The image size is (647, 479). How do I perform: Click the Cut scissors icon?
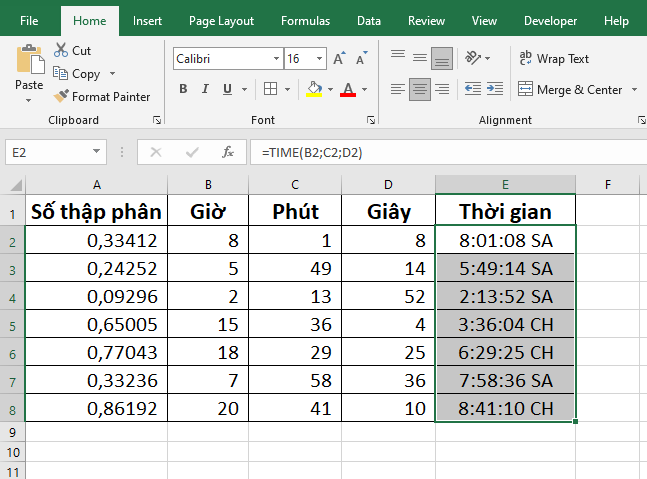tap(62, 50)
